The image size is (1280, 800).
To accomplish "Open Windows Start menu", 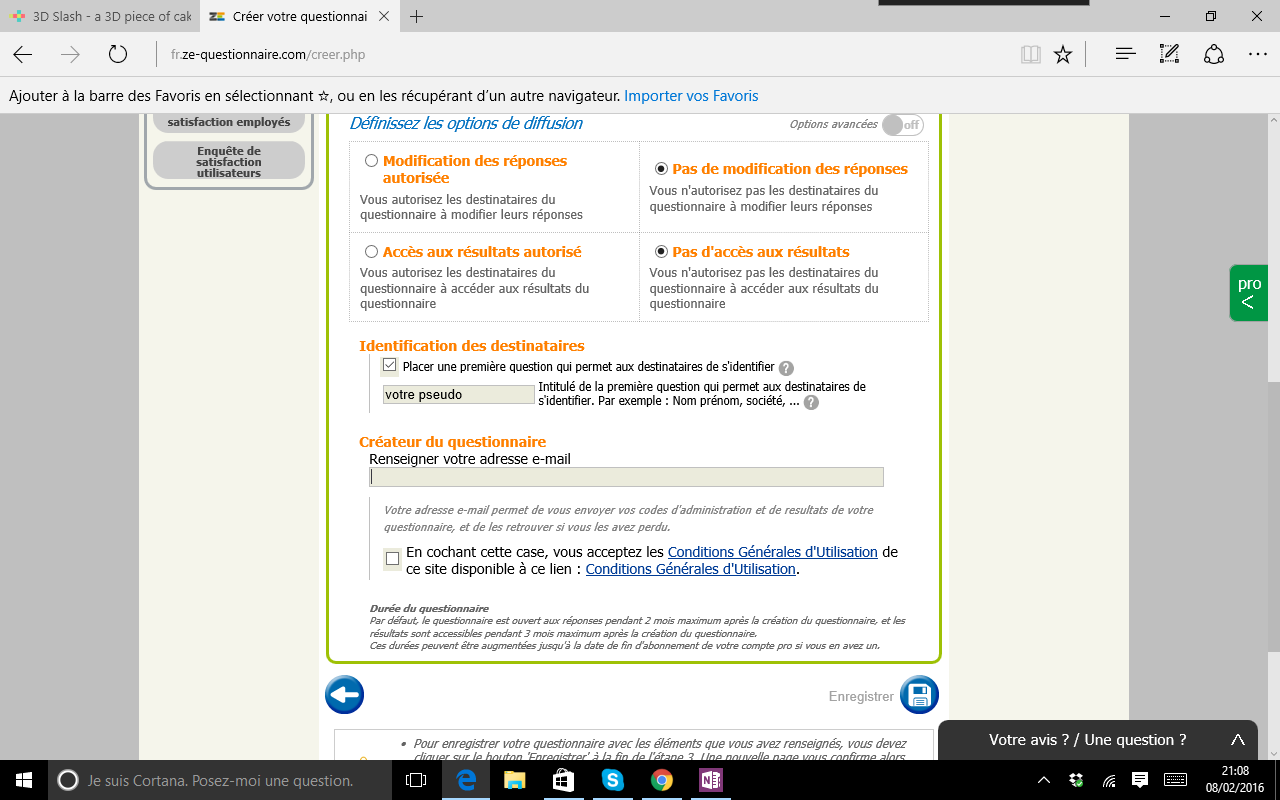I will pos(23,780).
